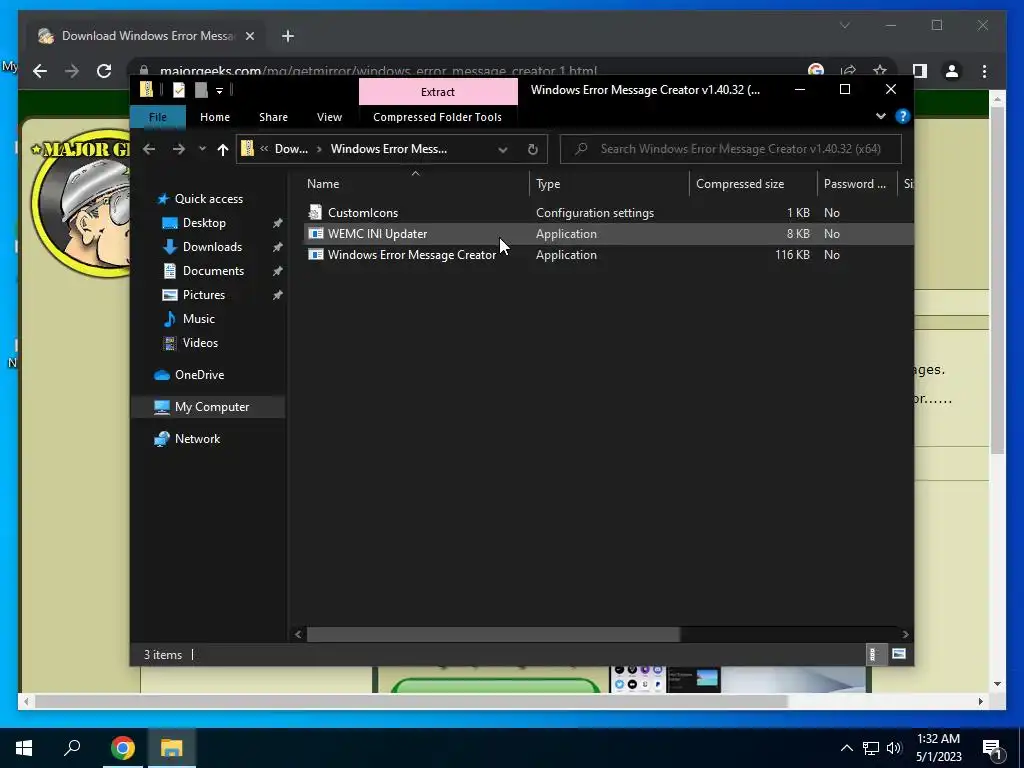Click the Chrome page vertical scrollbar
Screen dimensions: 1024x768
997,281
